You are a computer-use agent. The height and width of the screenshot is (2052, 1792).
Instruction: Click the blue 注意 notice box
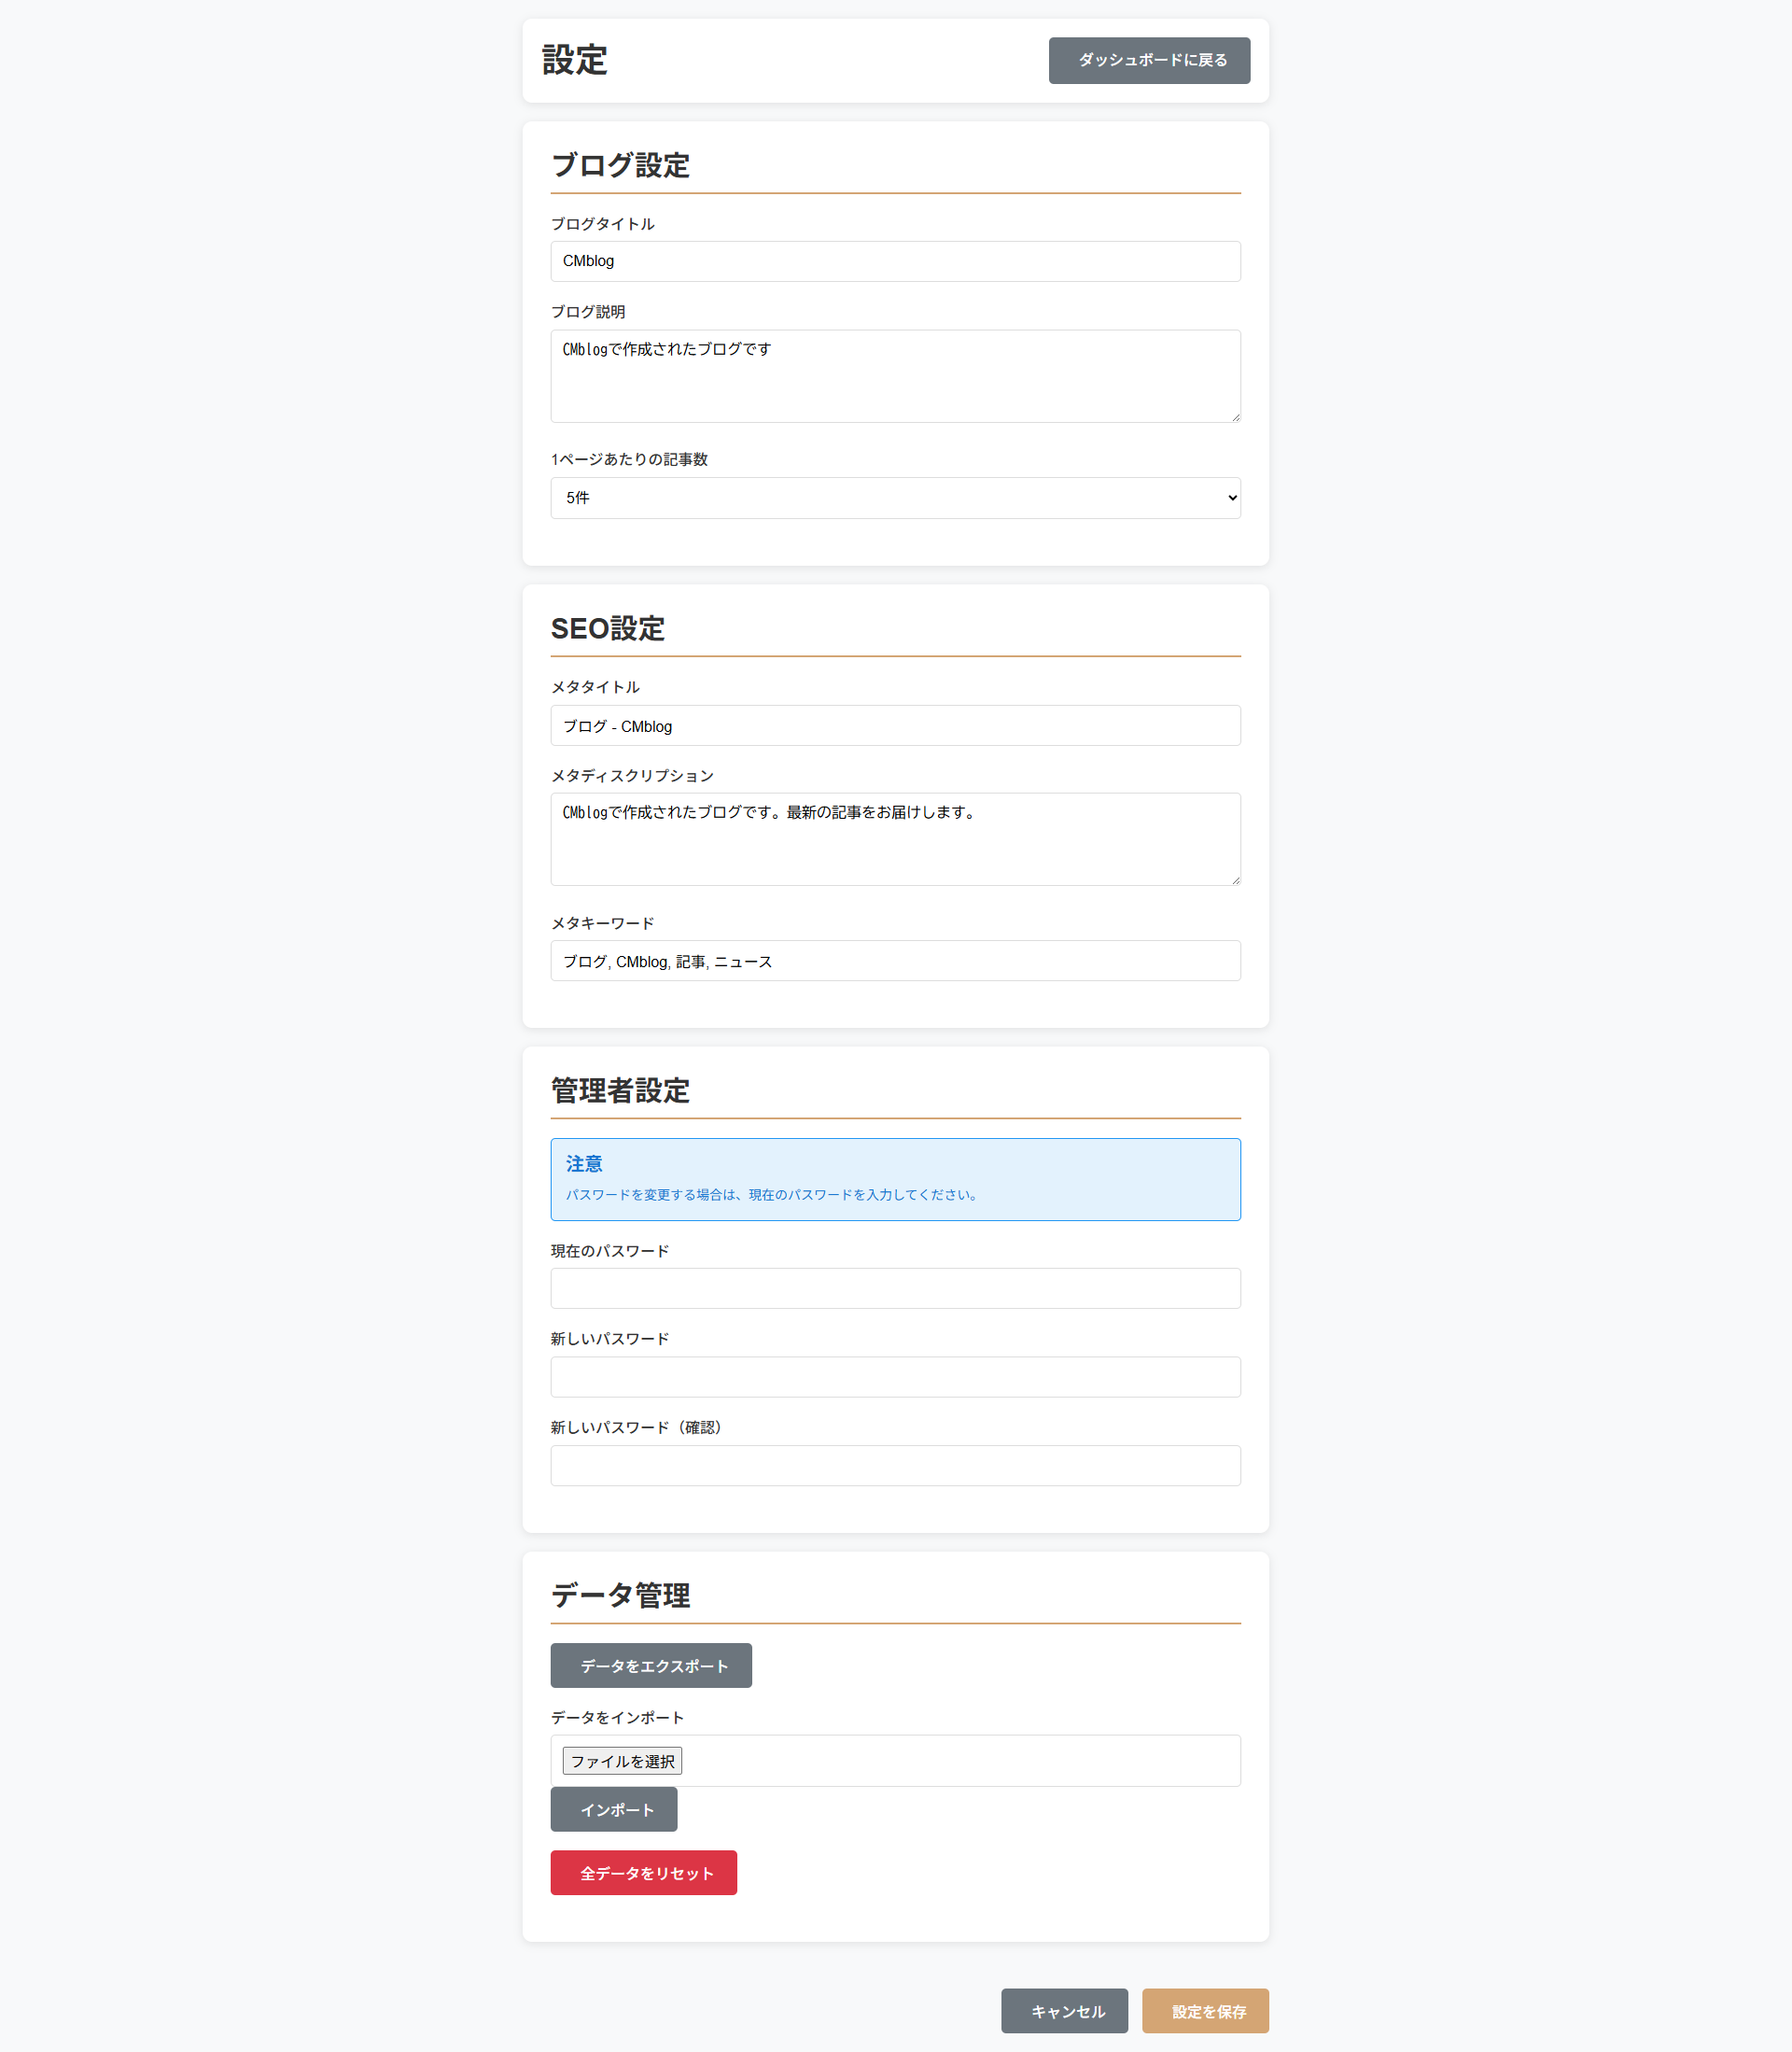point(895,1179)
